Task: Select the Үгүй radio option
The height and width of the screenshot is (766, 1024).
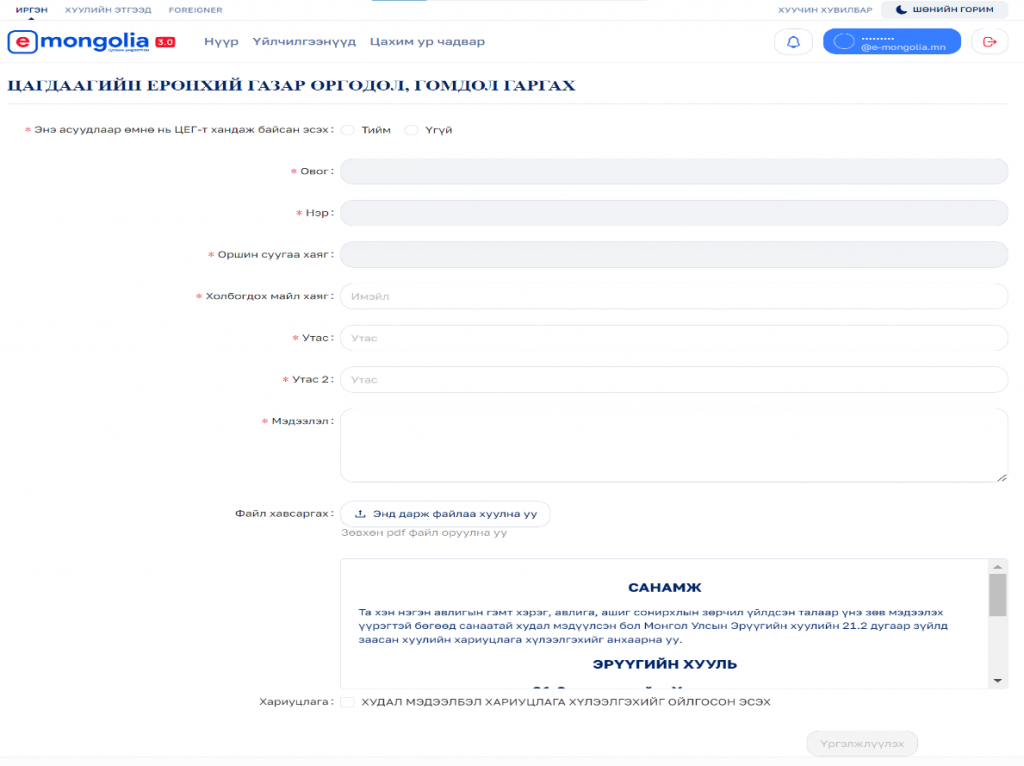Action: [411, 130]
